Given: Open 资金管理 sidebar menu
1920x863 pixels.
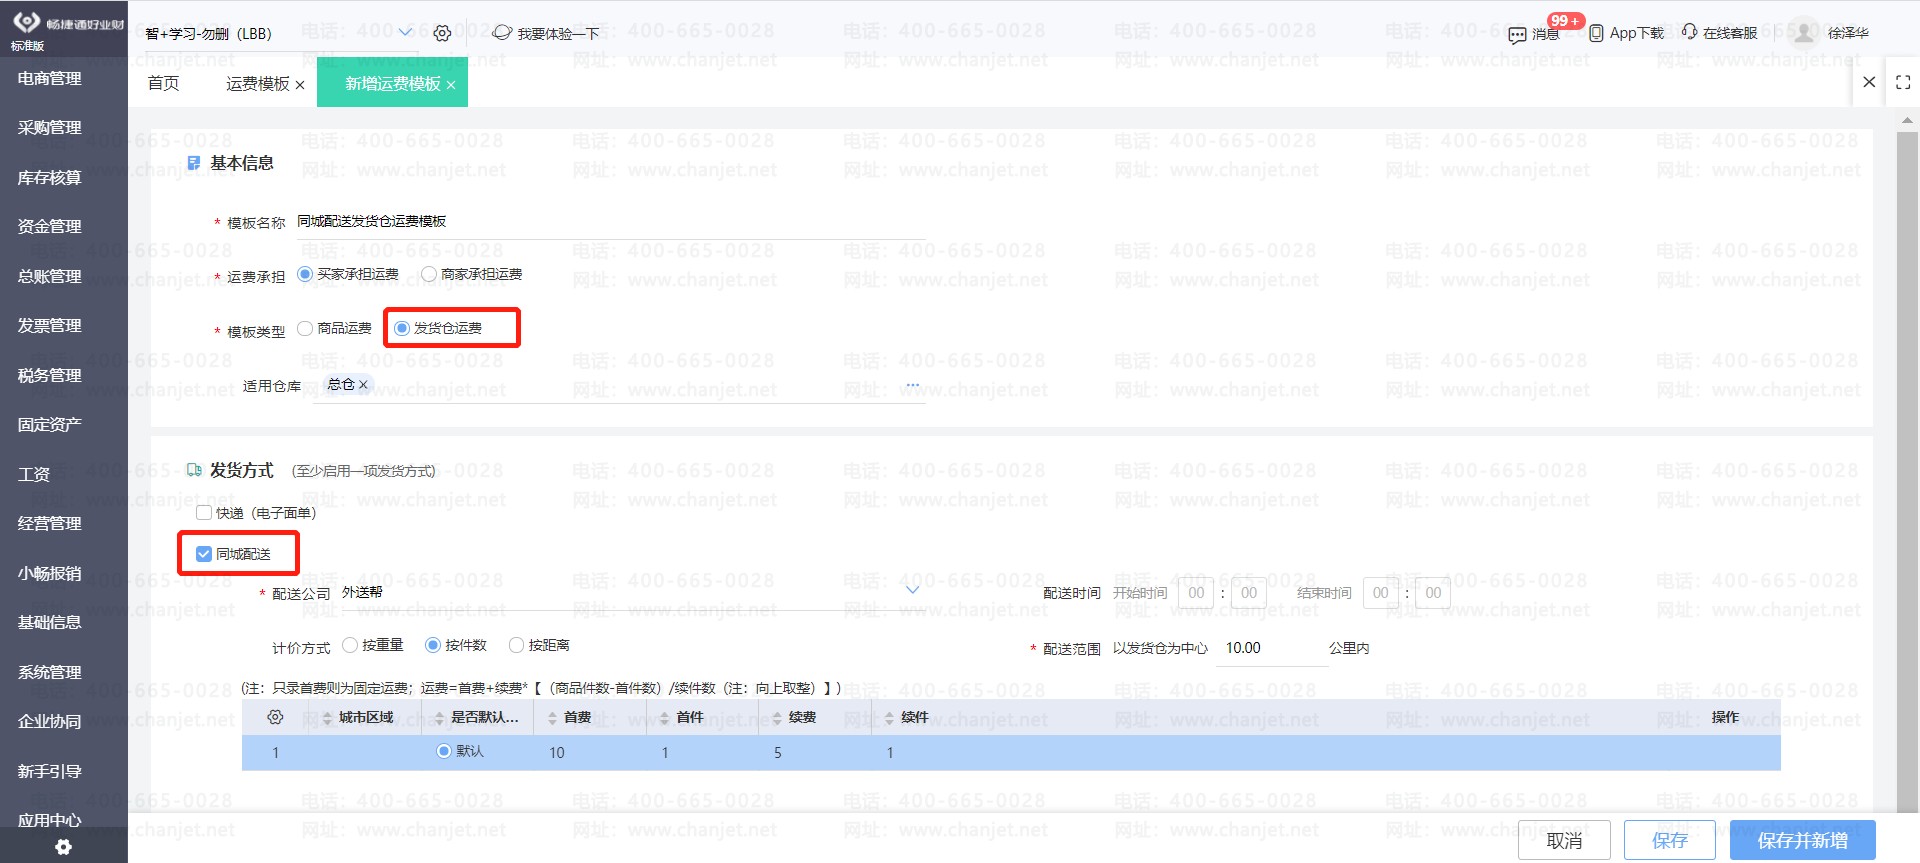Looking at the screenshot, I should pos(50,226).
